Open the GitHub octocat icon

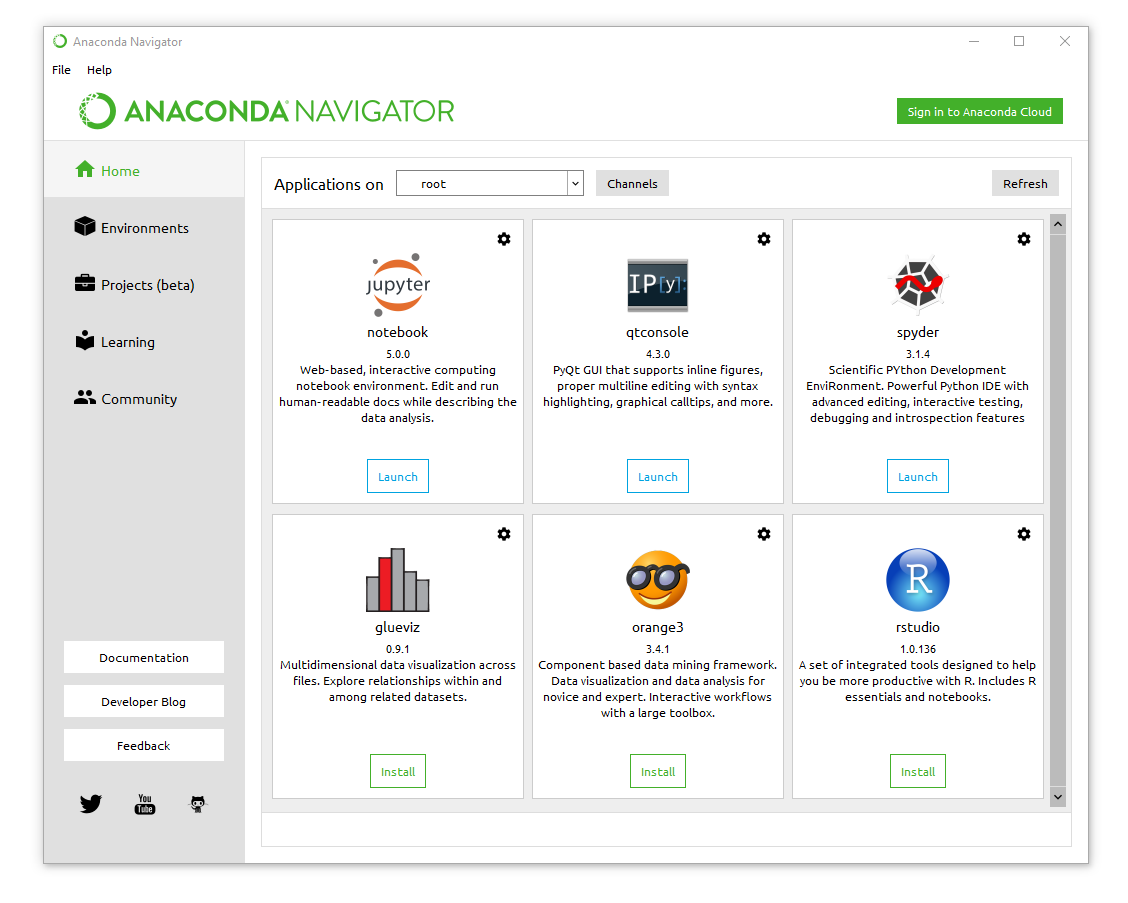(198, 804)
